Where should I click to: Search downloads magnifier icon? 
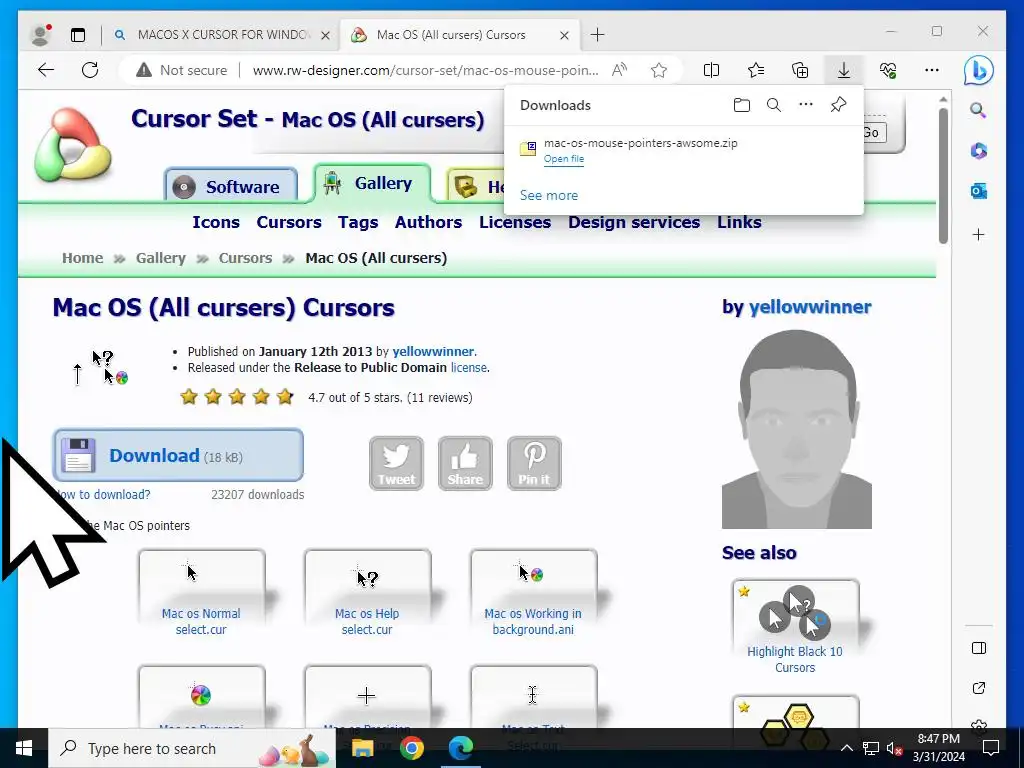[x=774, y=105]
